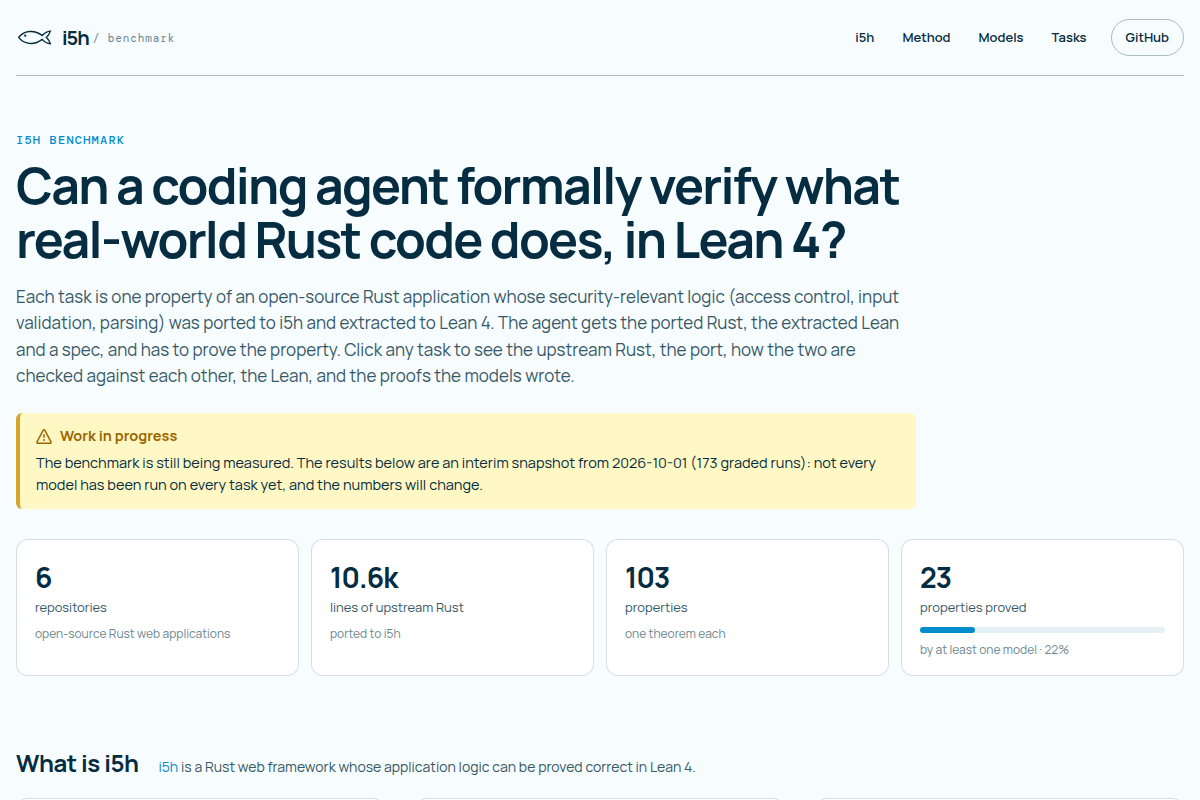Click the 'Work in progress' notice title
The height and width of the screenshot is (800, 1200).
(118, 436)
